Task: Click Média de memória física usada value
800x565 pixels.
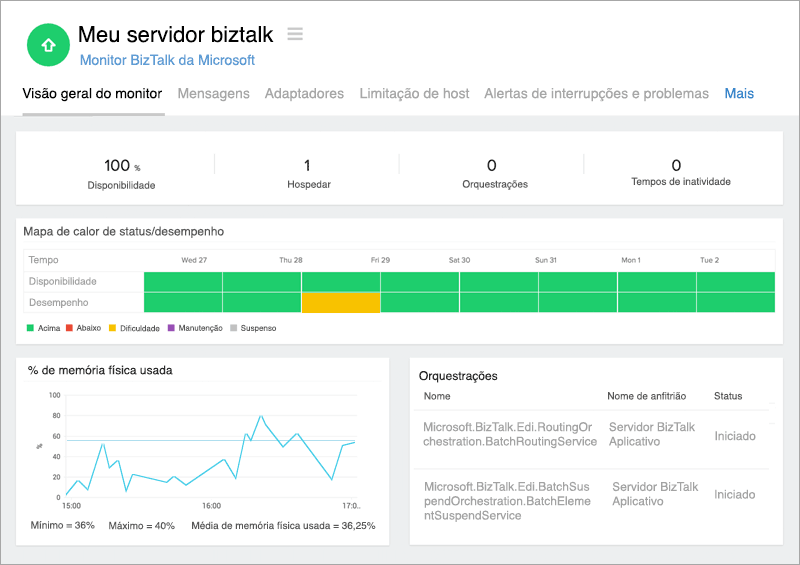Action: click(x=283, y=525)
